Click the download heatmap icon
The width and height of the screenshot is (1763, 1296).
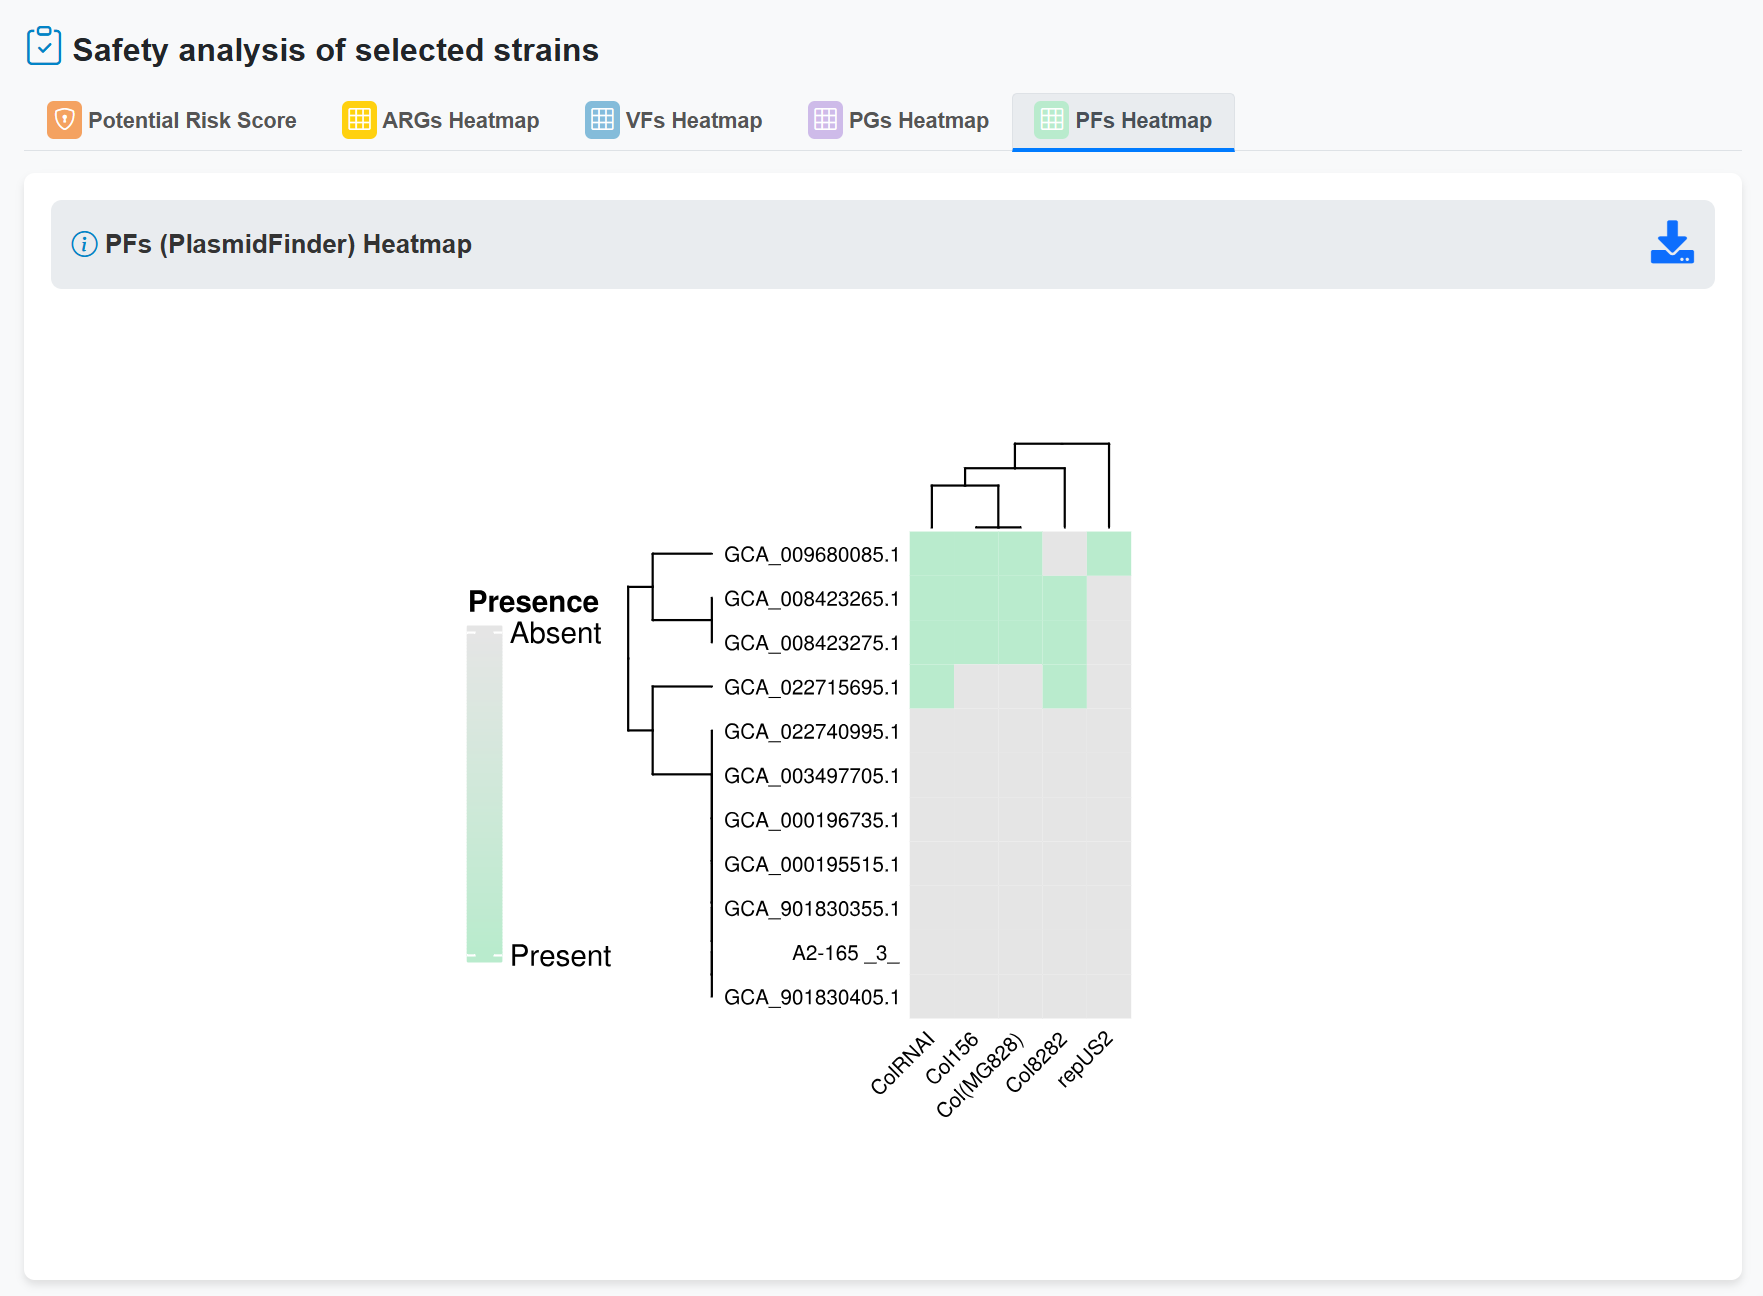point(1671,243)
